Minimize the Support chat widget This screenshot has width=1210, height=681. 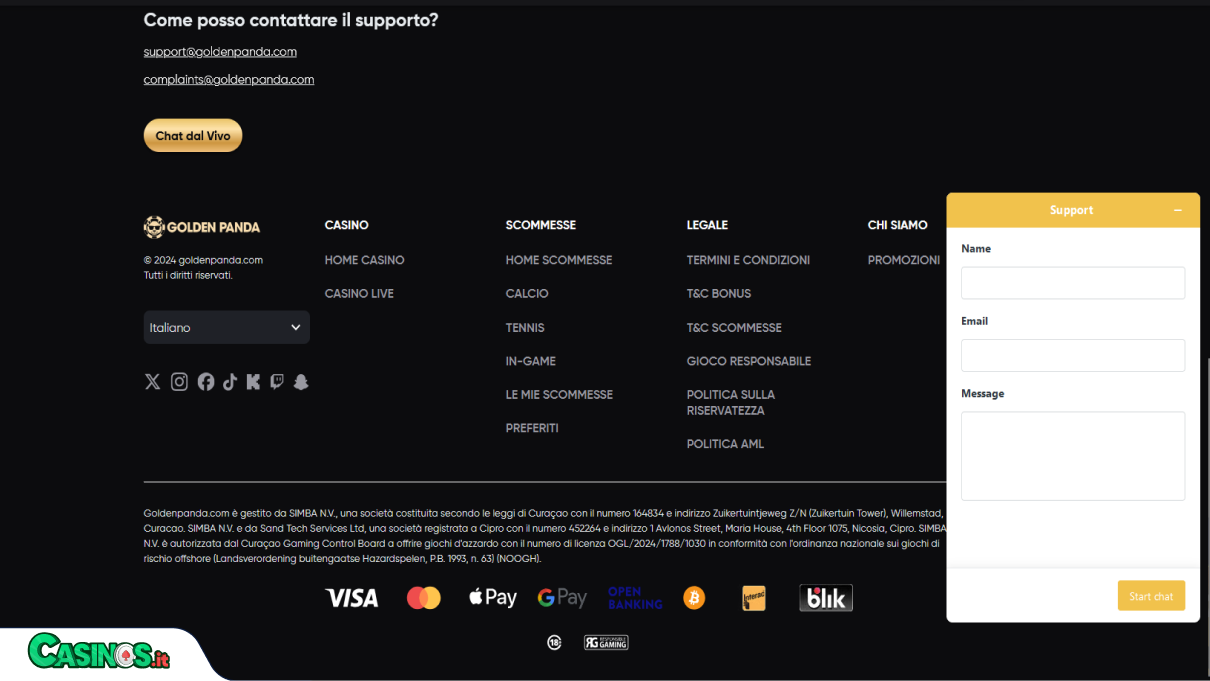pos(1178,210)
